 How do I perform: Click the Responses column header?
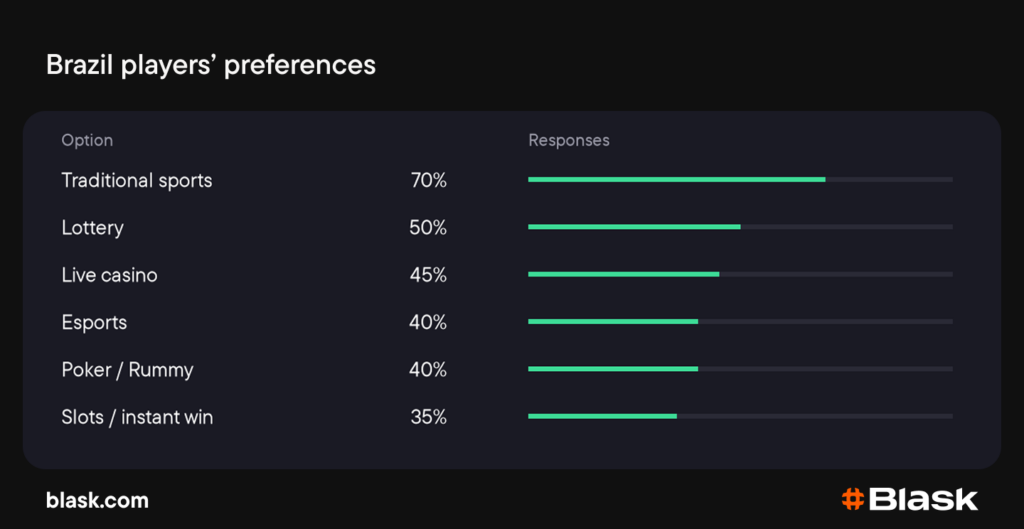(569, 140)
